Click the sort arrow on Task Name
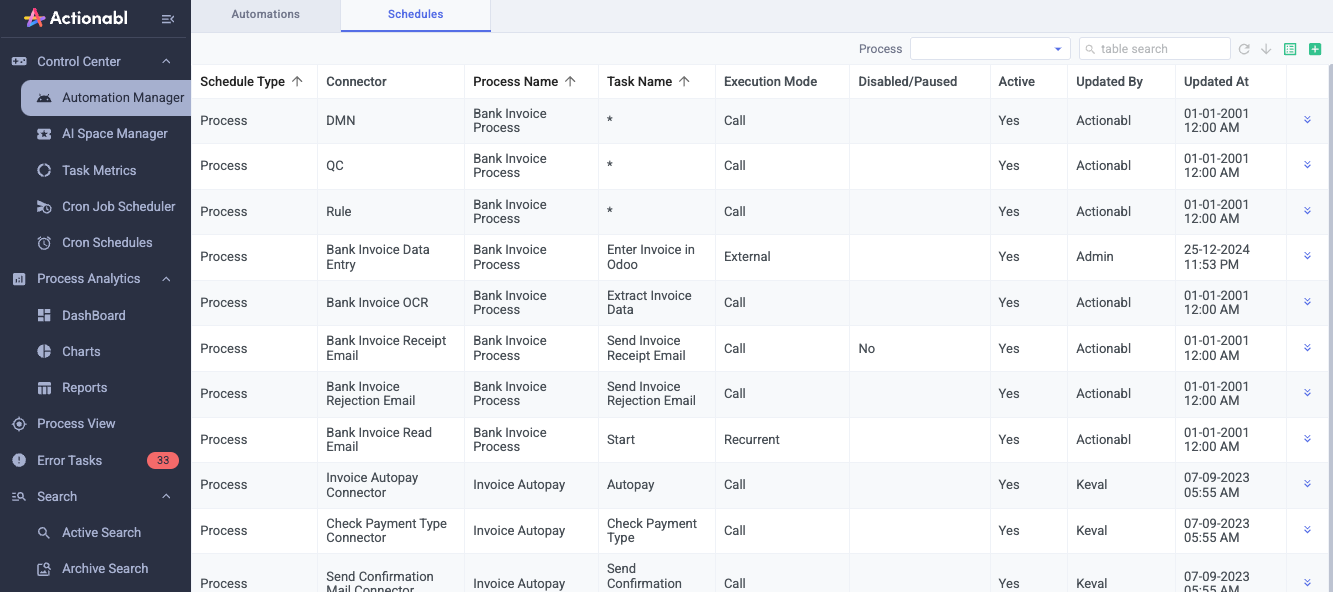 coord(684,81)
